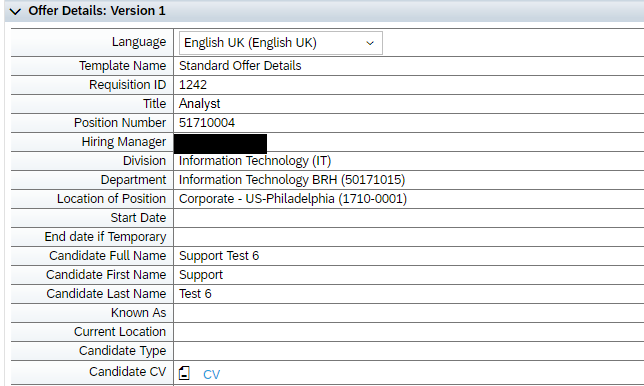
Task: Click the Location value 'Corporate - US-Philadelphia (1710-0001)'
Action: (x=292, y=199)
